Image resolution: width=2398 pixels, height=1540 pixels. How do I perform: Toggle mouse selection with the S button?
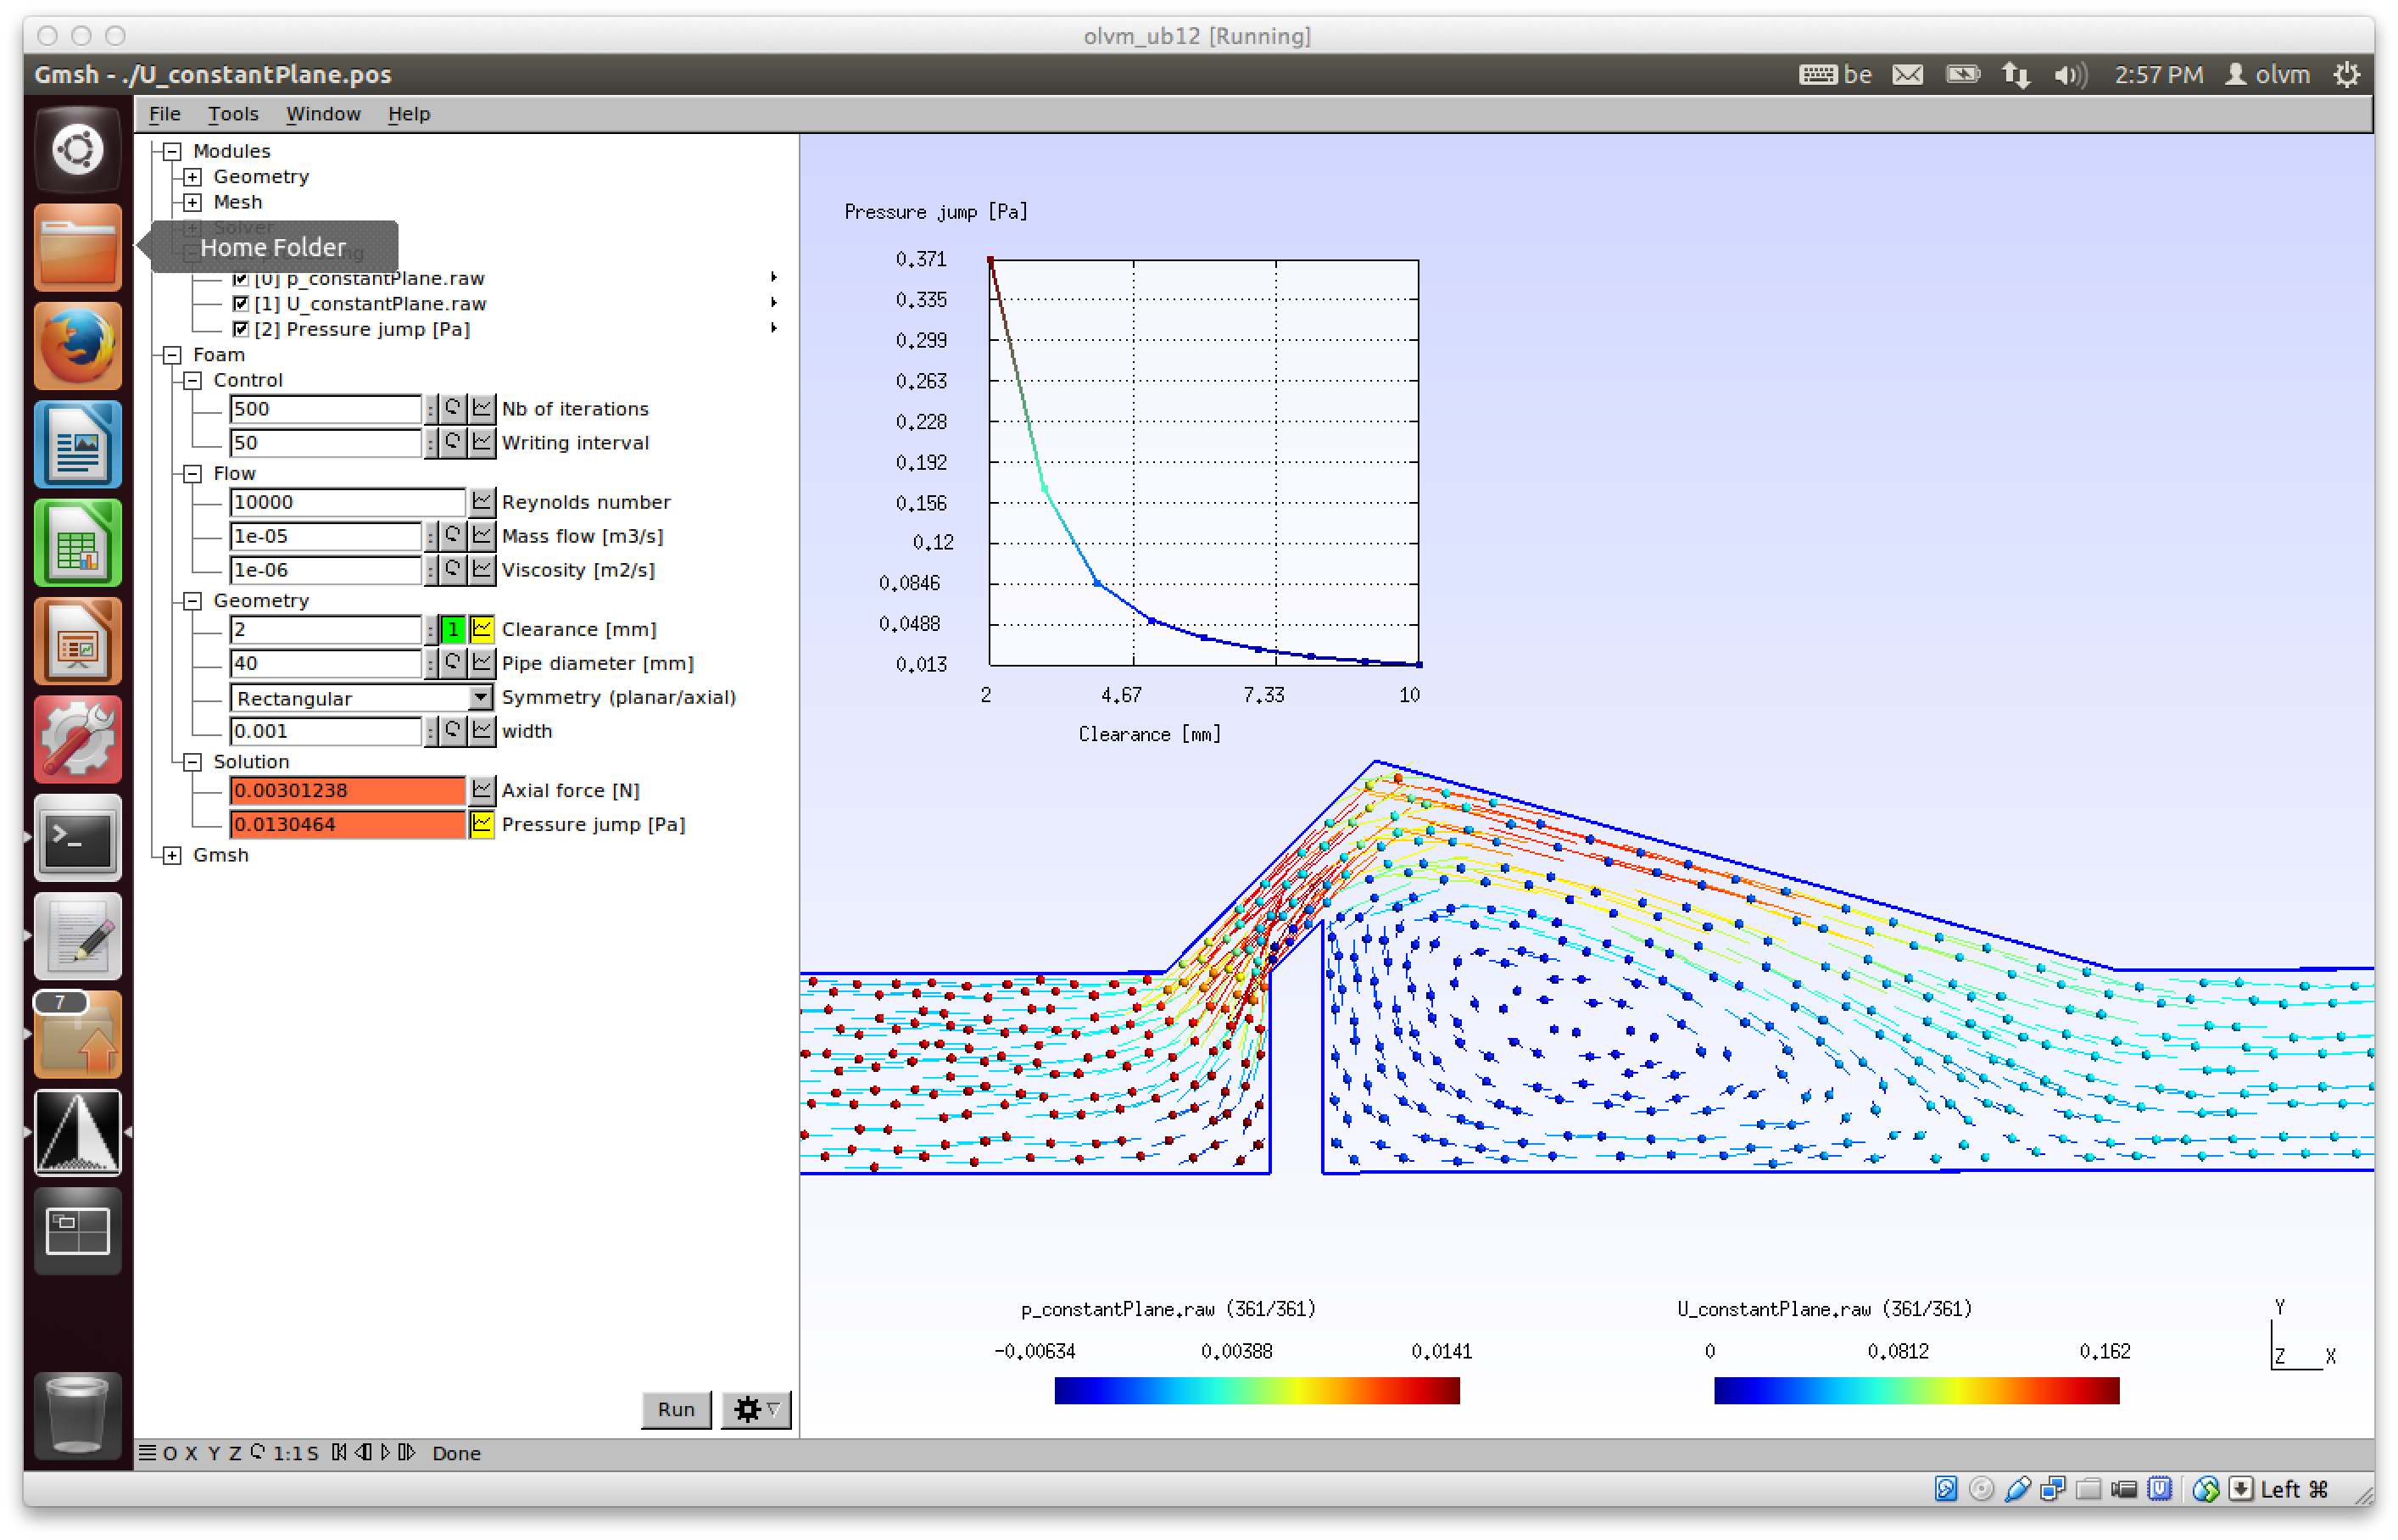pos(313,1453)
